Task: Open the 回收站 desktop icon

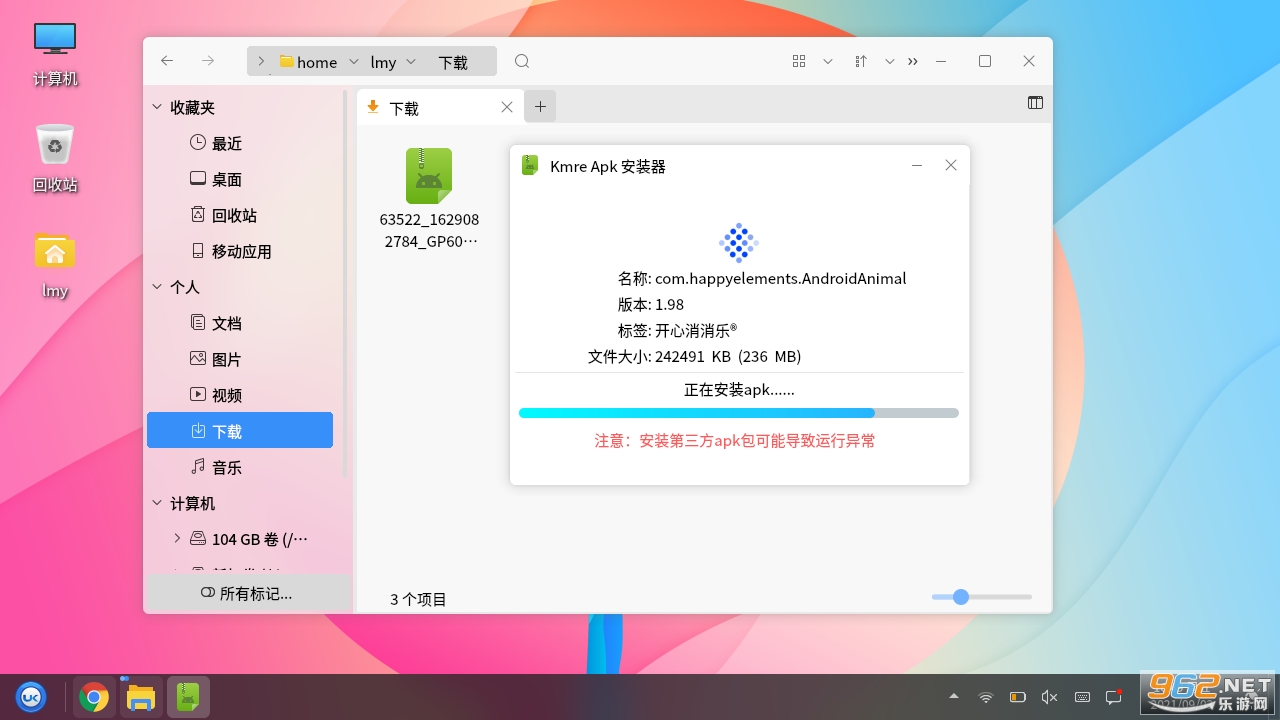Action: 55,159
